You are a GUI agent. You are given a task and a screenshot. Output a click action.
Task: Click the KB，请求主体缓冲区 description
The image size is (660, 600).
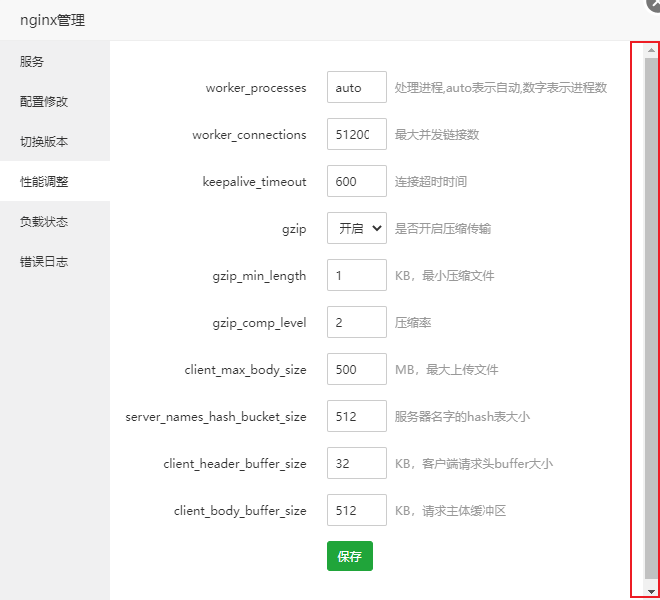(450, 511)
